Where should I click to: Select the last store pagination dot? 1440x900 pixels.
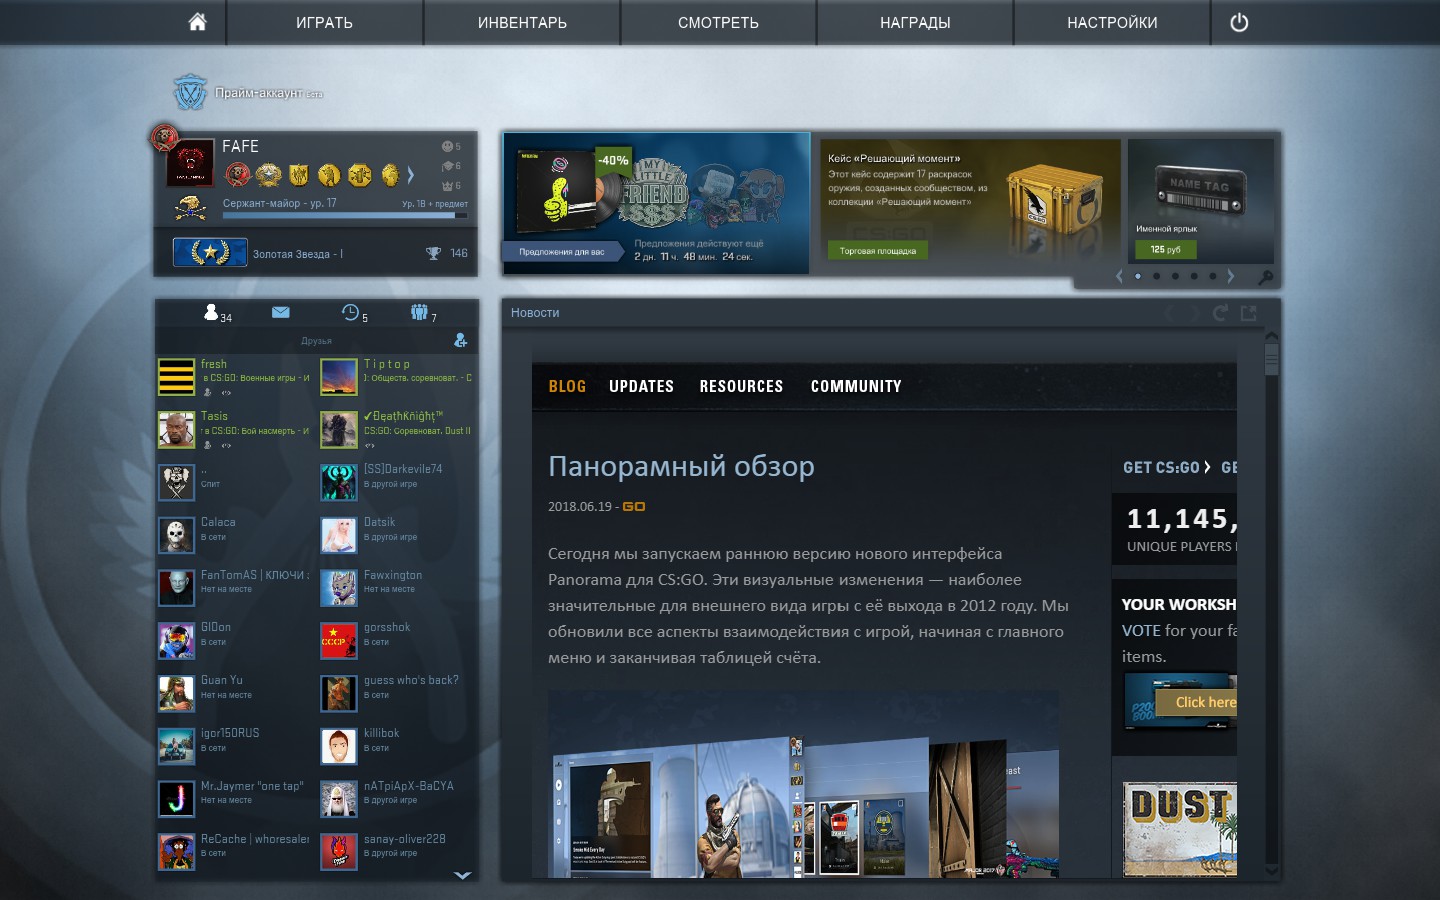click(1213, 276)
